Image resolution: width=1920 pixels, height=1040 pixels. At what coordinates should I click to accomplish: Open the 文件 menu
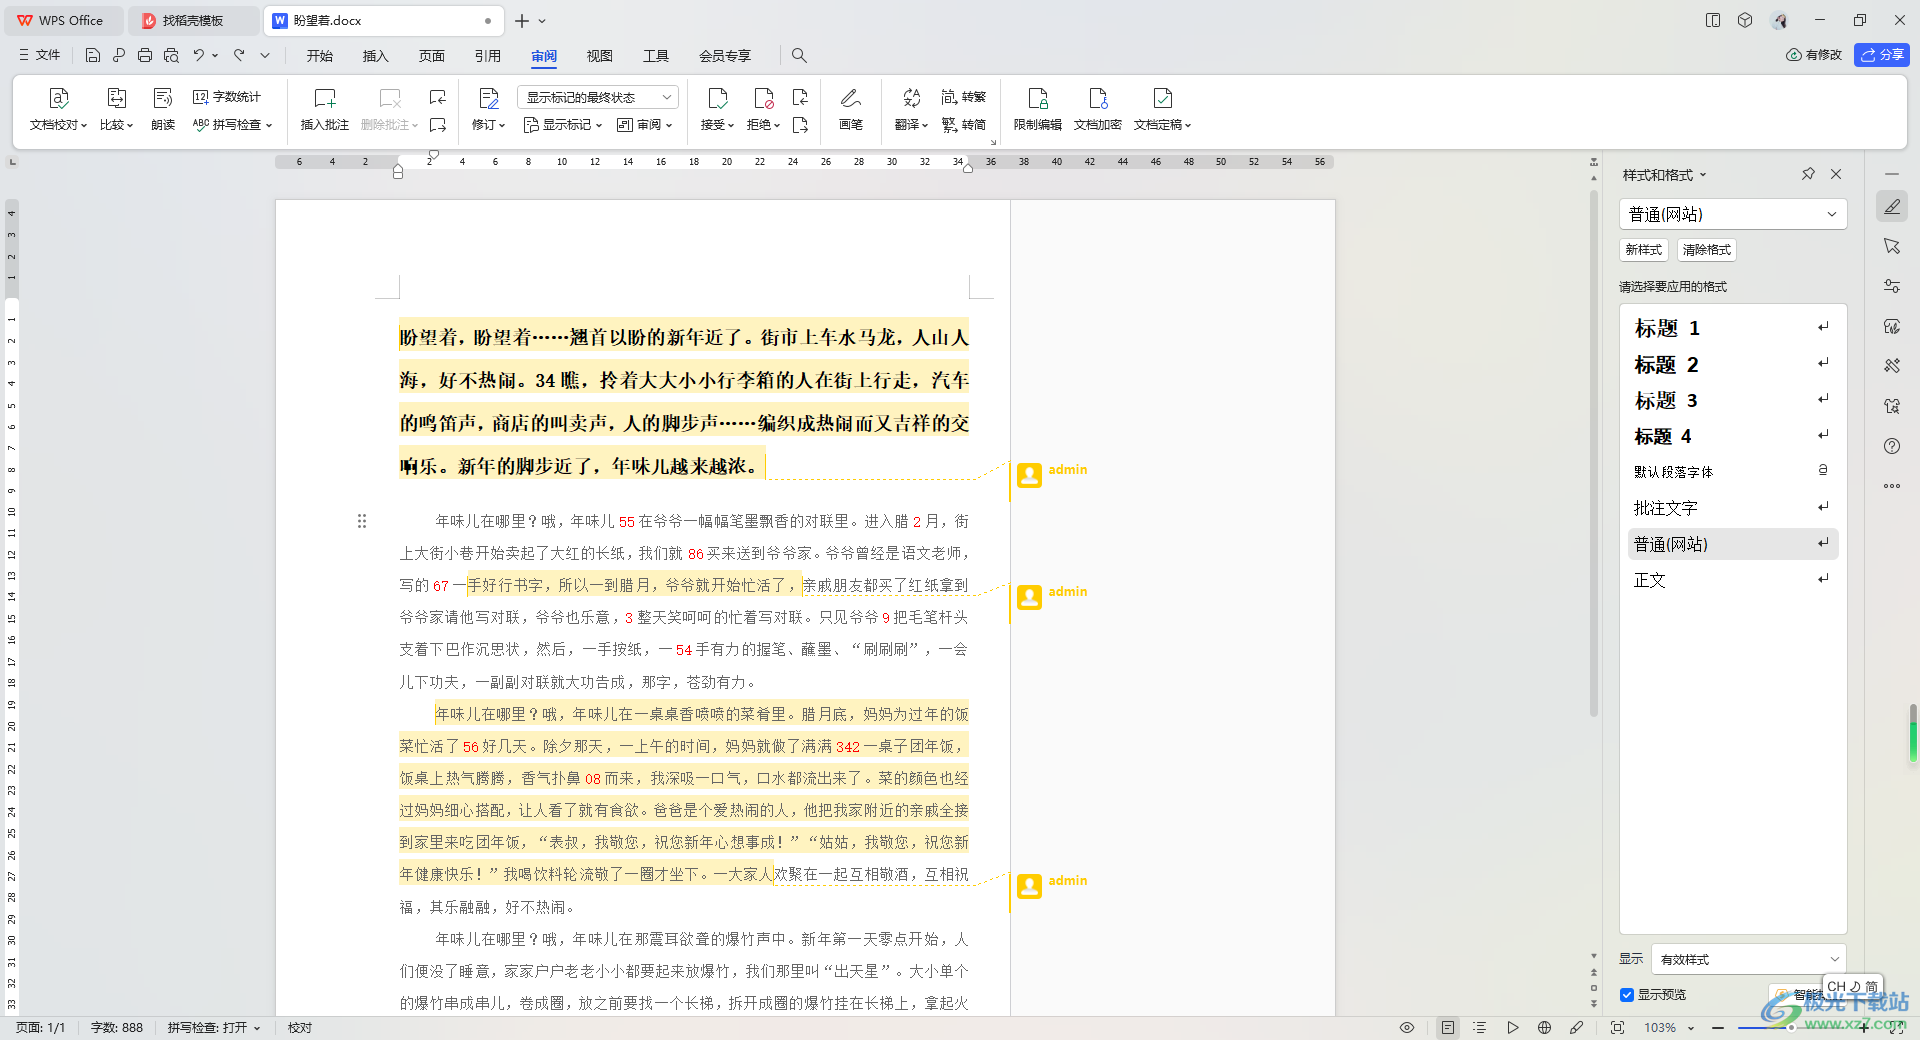(40, 55)
